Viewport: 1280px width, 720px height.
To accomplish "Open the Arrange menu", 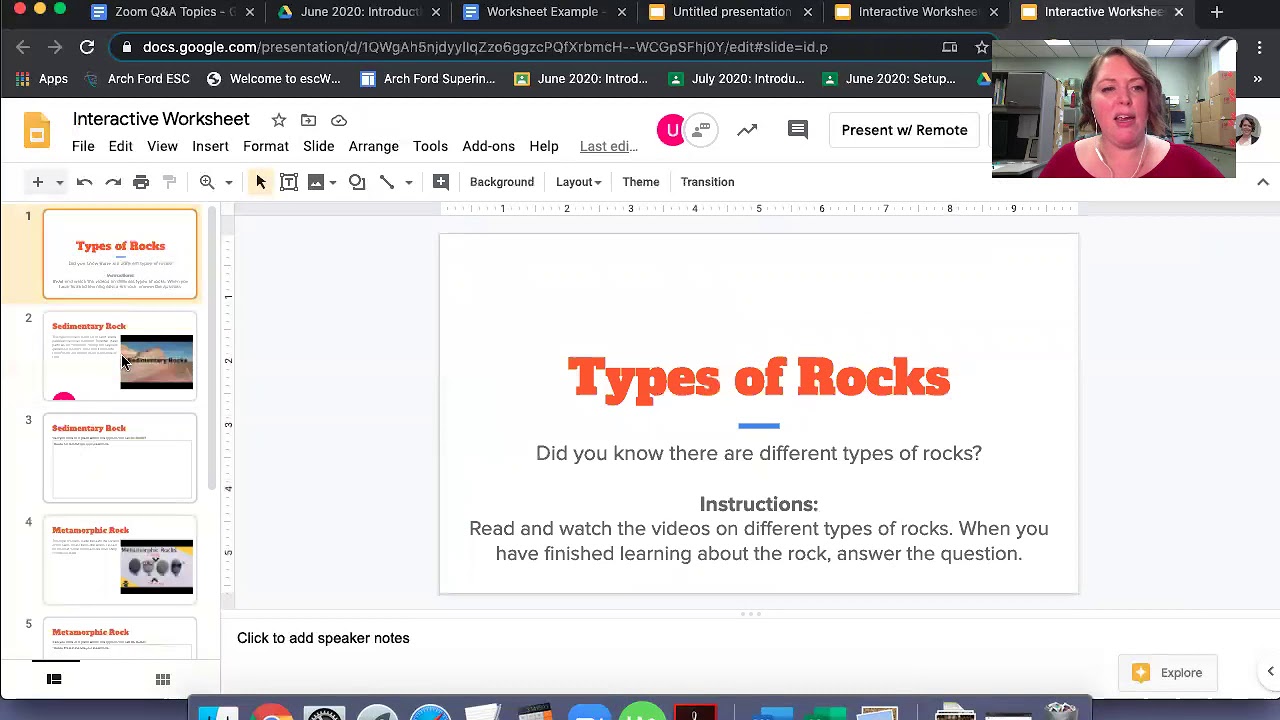I will [x=373, y=146].
